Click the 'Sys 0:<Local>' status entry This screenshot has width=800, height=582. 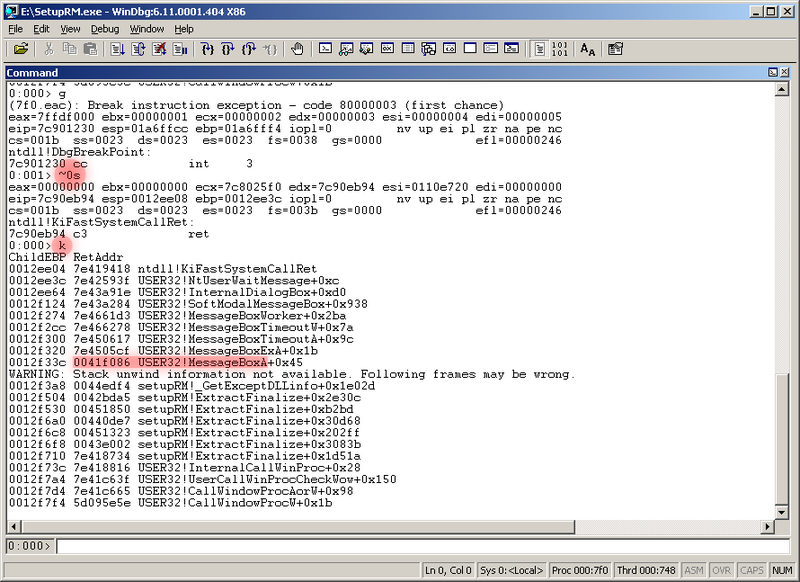pyautogui.click(x=512, y=570)
